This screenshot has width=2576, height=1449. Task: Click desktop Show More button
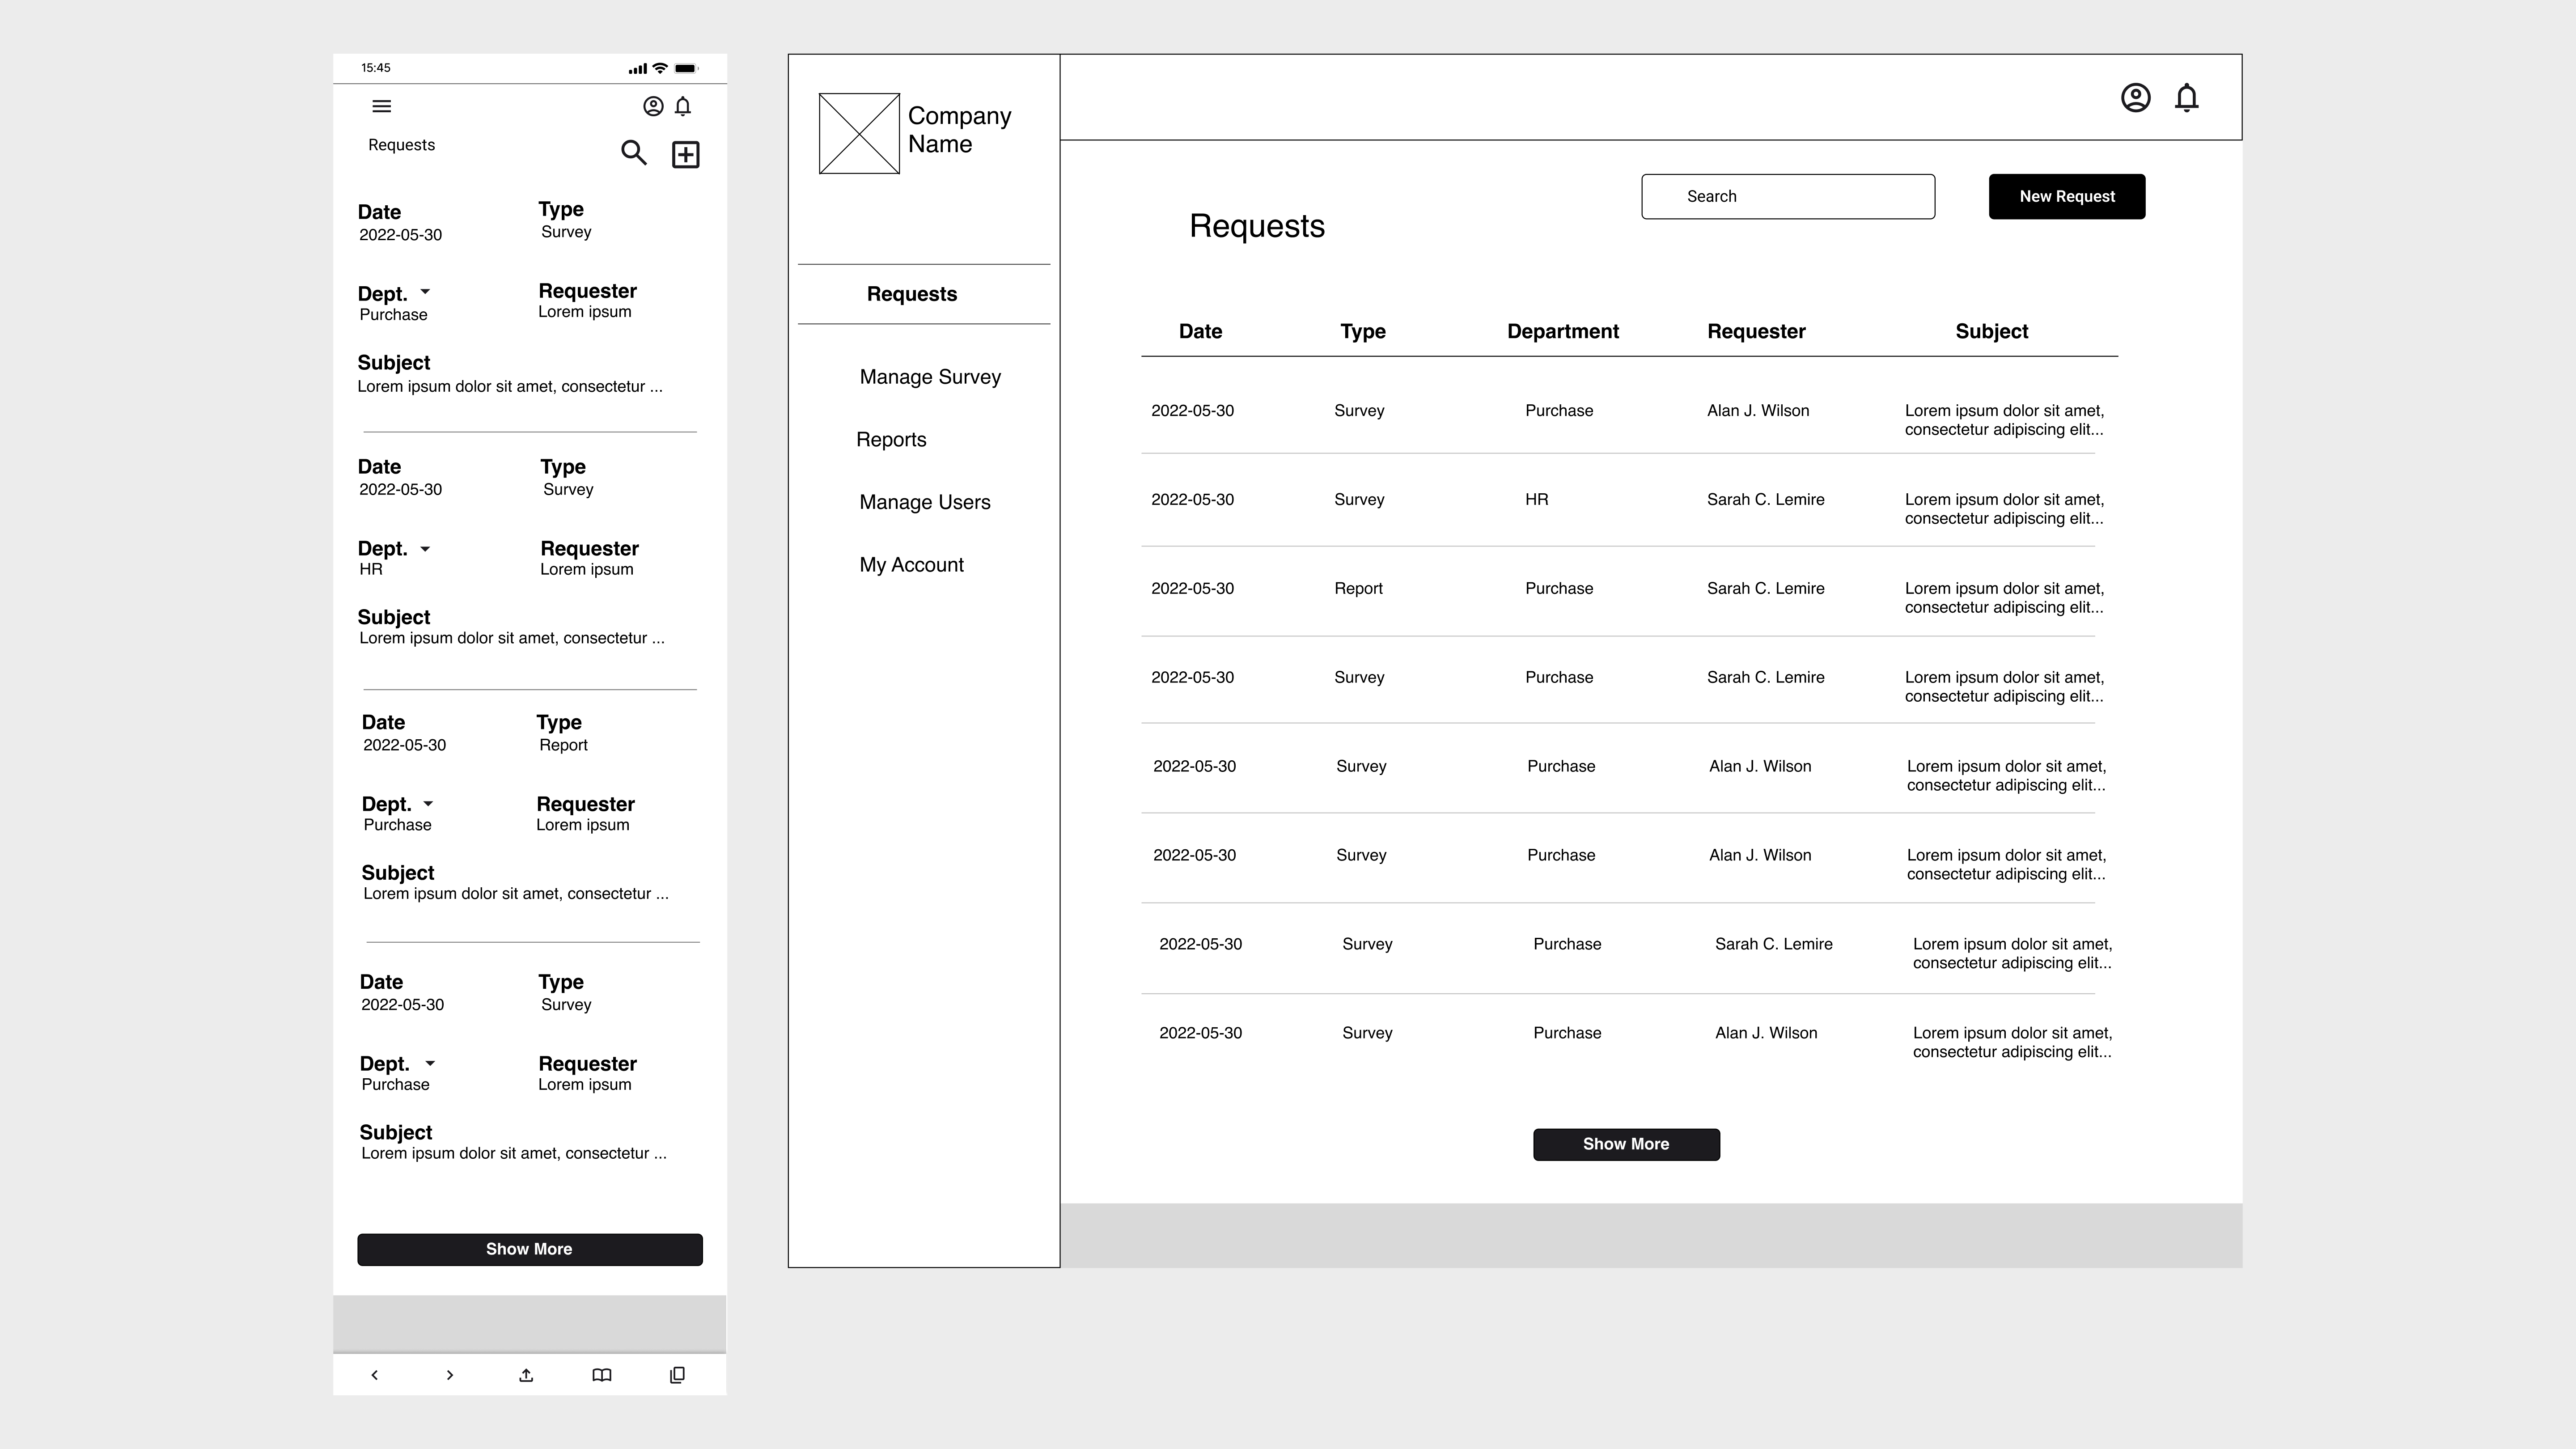(1626, 1144)
